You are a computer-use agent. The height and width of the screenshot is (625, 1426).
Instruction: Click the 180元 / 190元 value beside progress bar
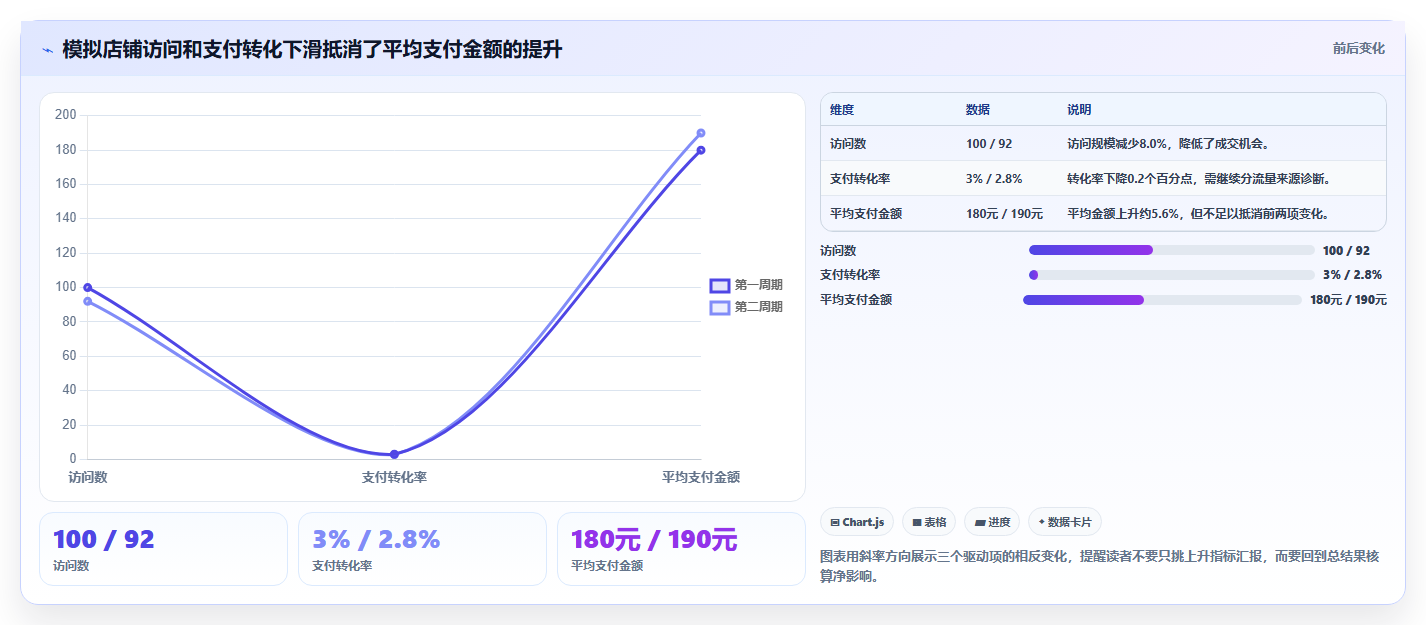(1348, 300)
